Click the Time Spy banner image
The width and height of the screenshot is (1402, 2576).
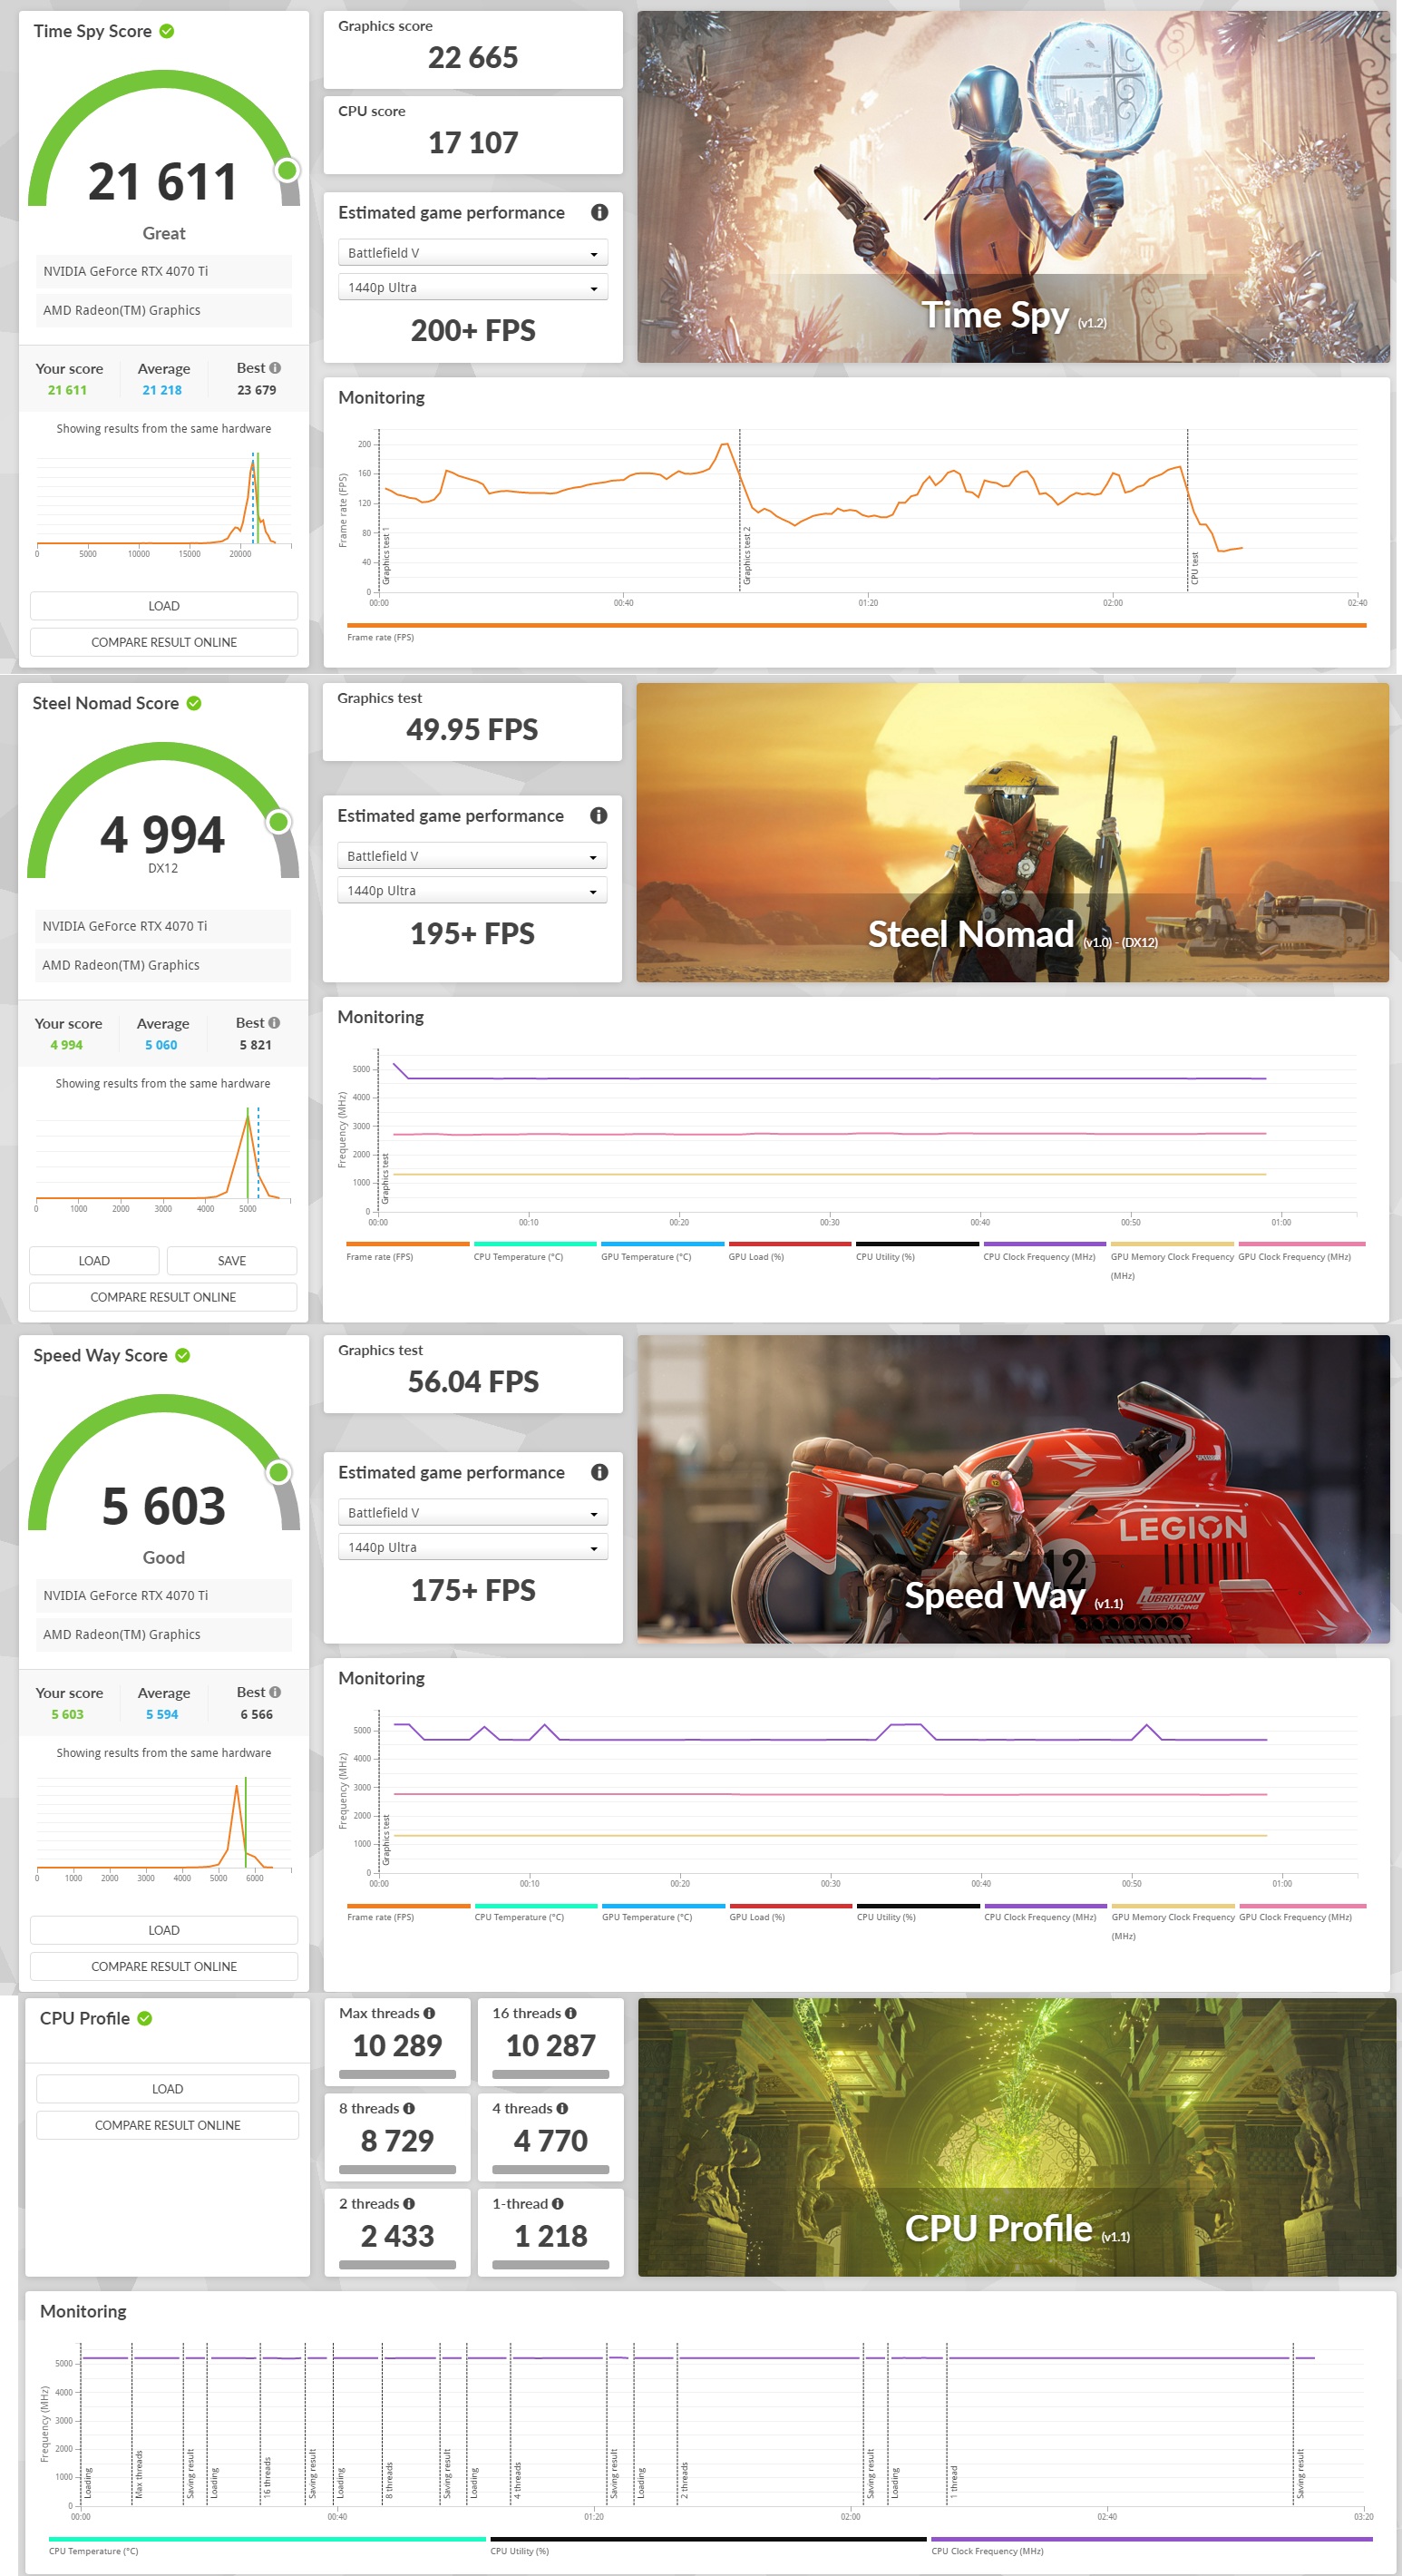(x=1013, y=187)
